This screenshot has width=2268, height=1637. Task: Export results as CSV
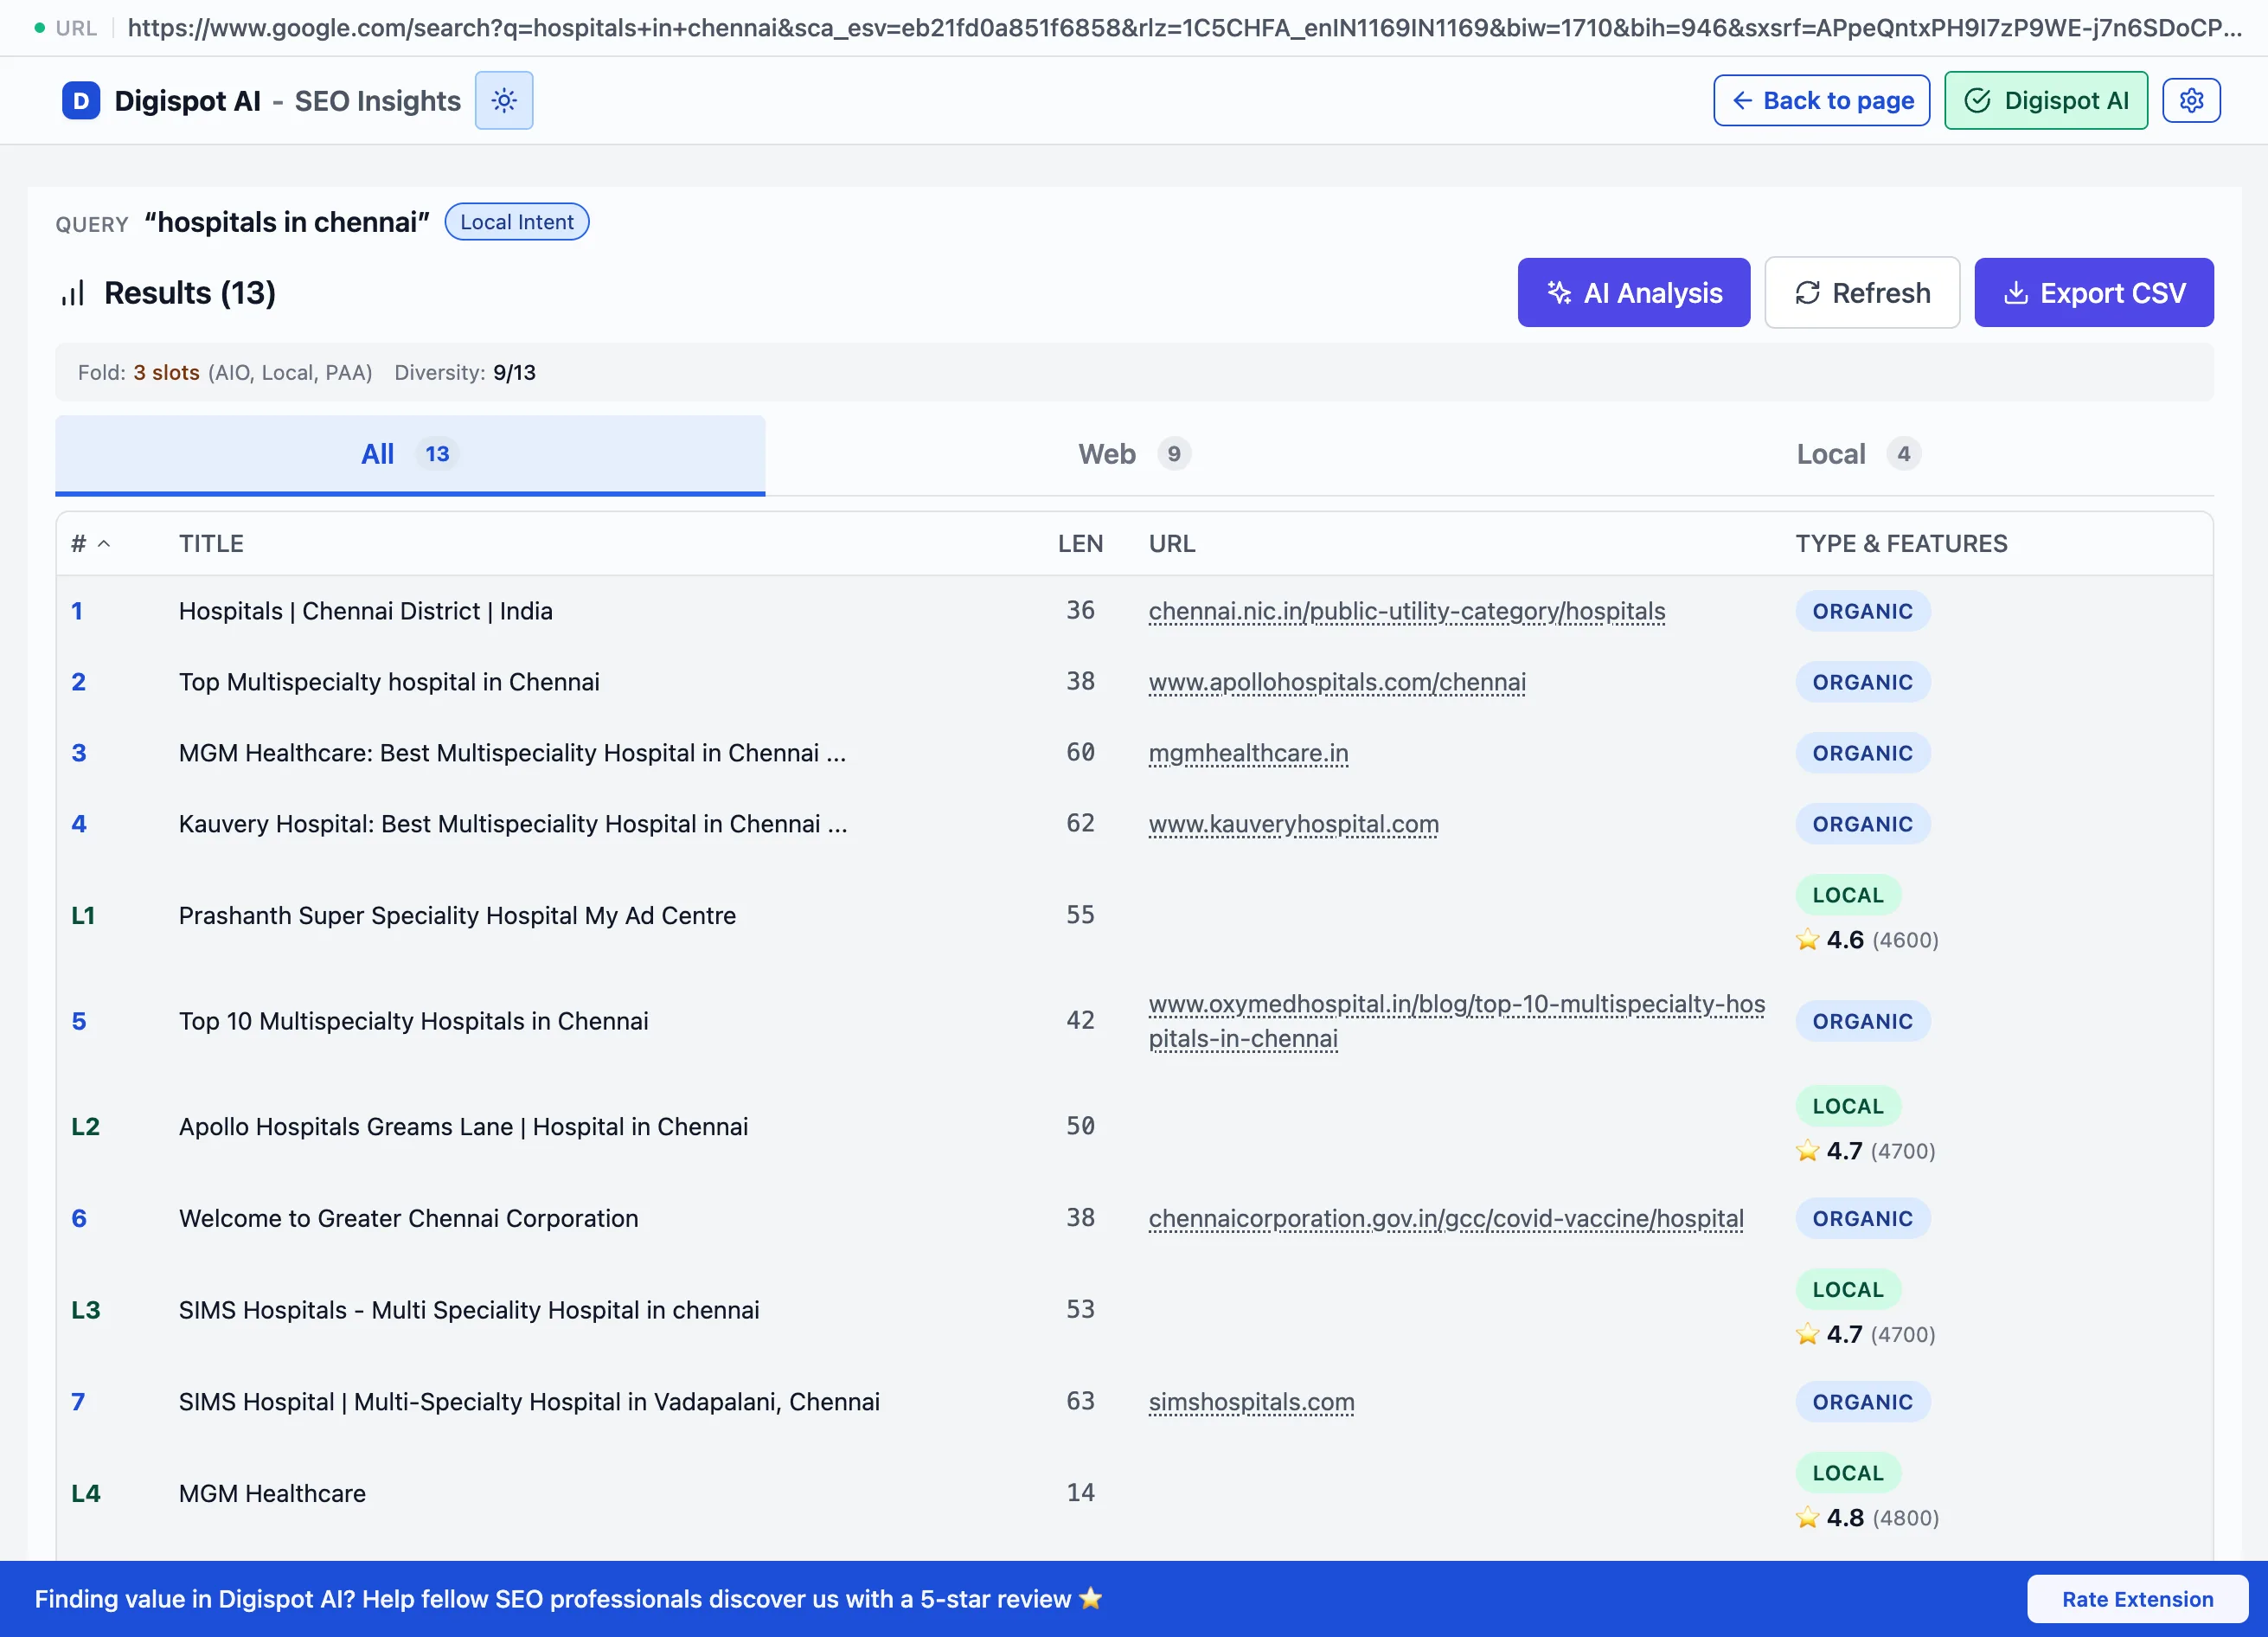click(2093, 292)
